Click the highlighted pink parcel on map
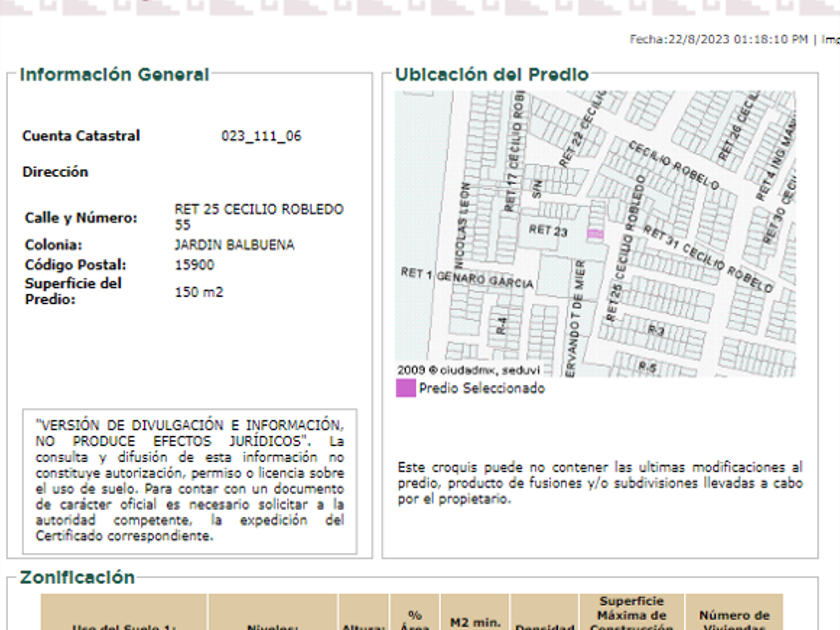 (594, 234)
